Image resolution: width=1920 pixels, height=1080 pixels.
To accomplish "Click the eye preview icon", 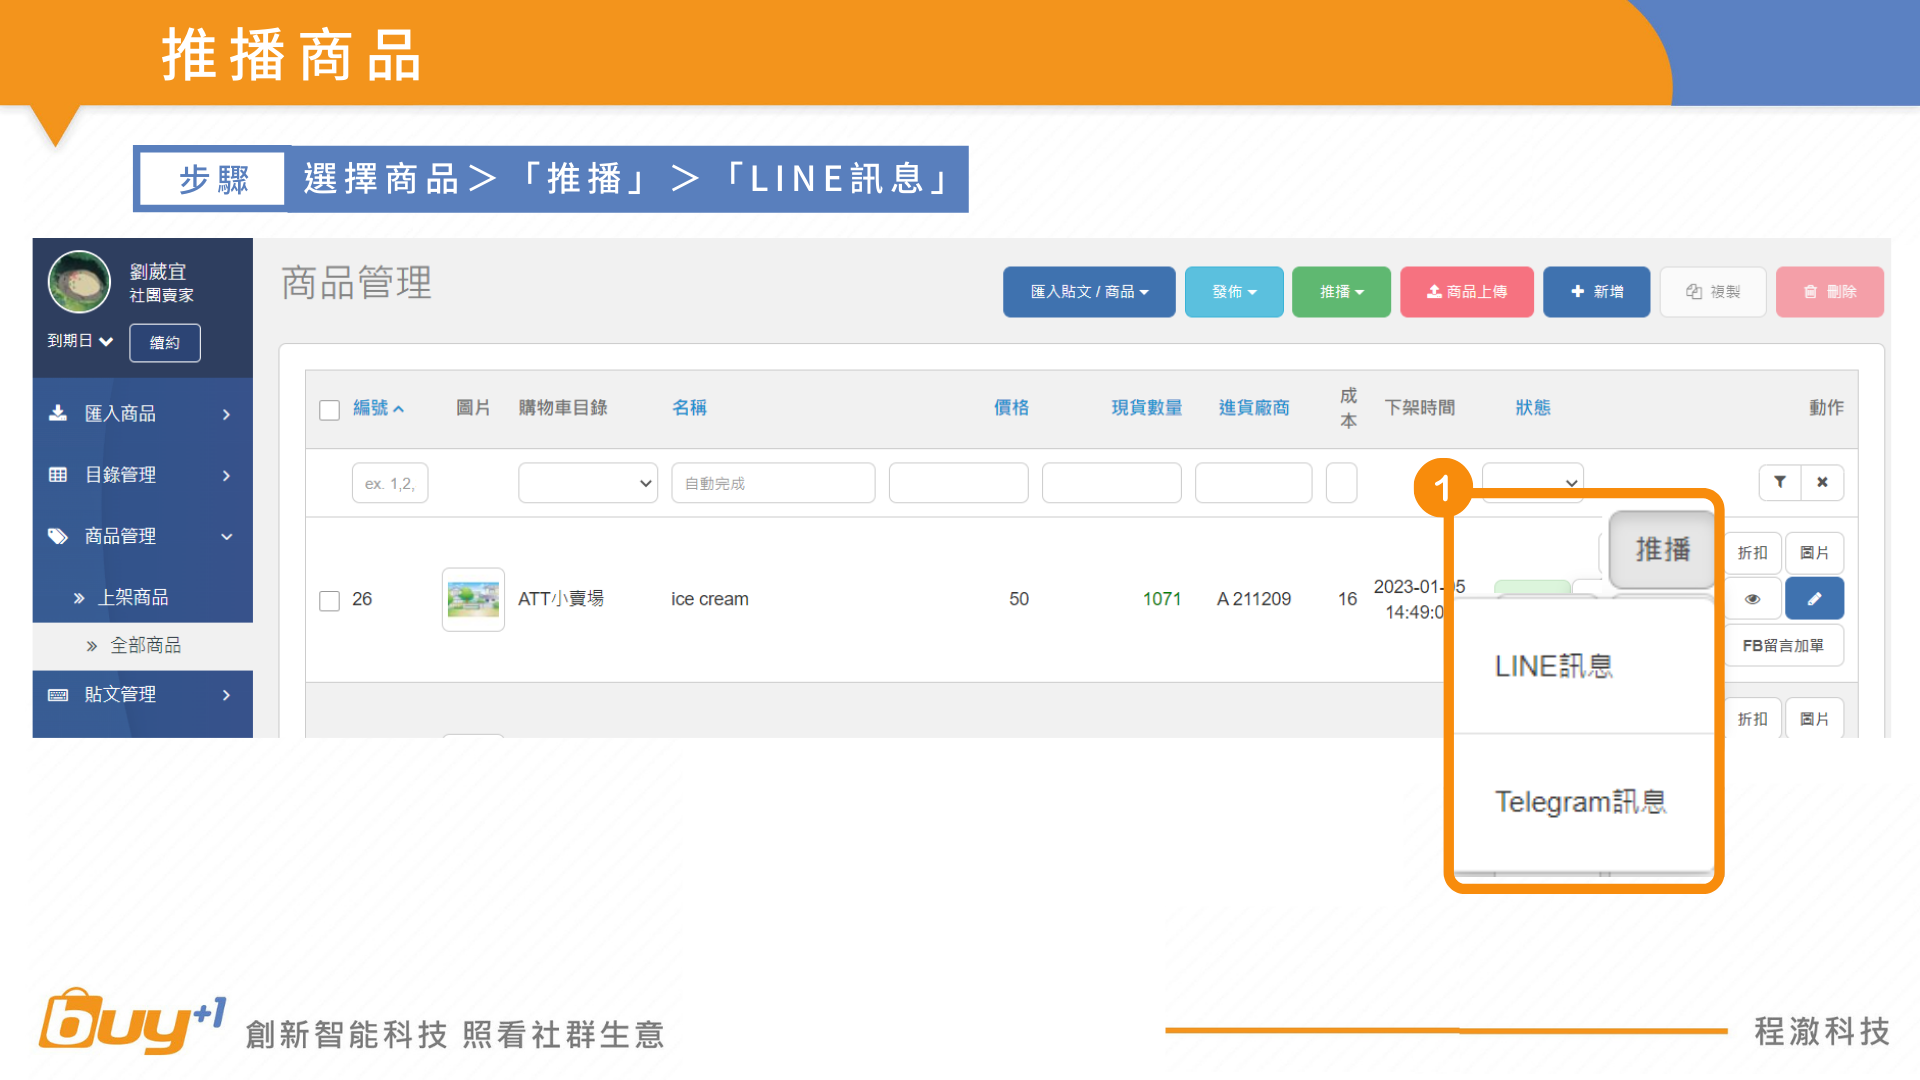I will point(1752,599).
